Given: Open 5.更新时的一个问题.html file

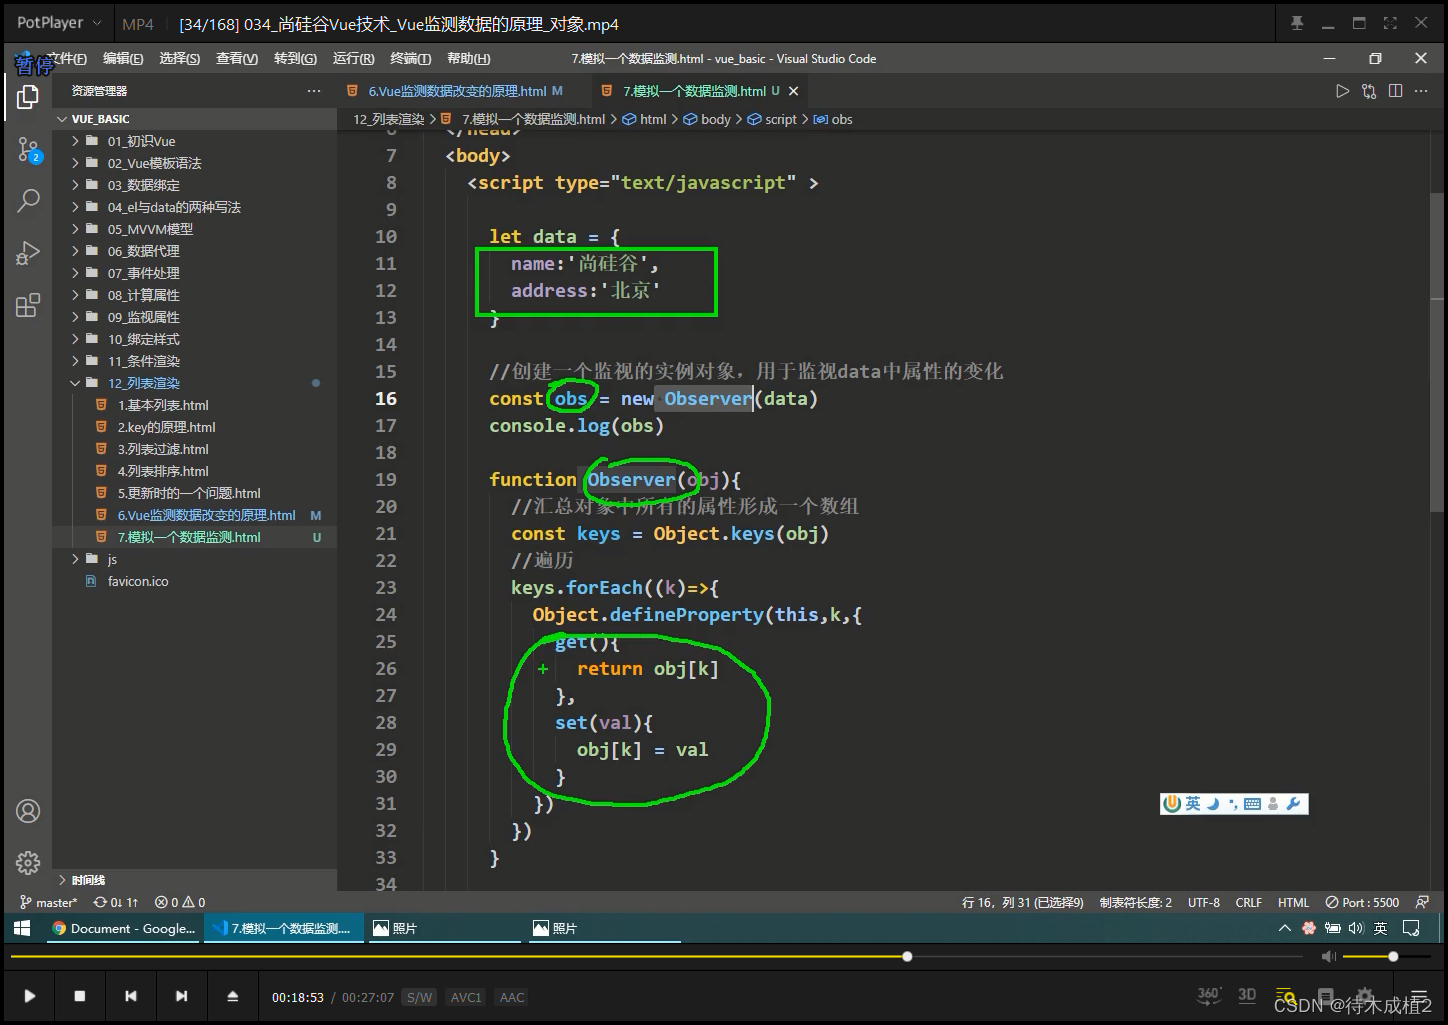Looking at the screenshot, I should pos(194,493).
